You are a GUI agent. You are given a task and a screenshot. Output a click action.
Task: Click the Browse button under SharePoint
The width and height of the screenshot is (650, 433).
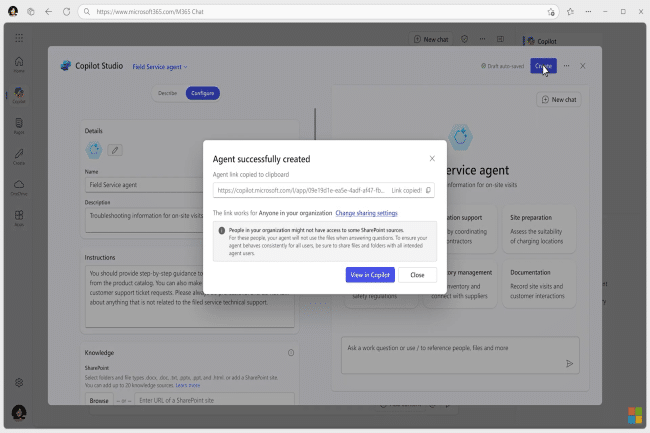tap(99, 400)
